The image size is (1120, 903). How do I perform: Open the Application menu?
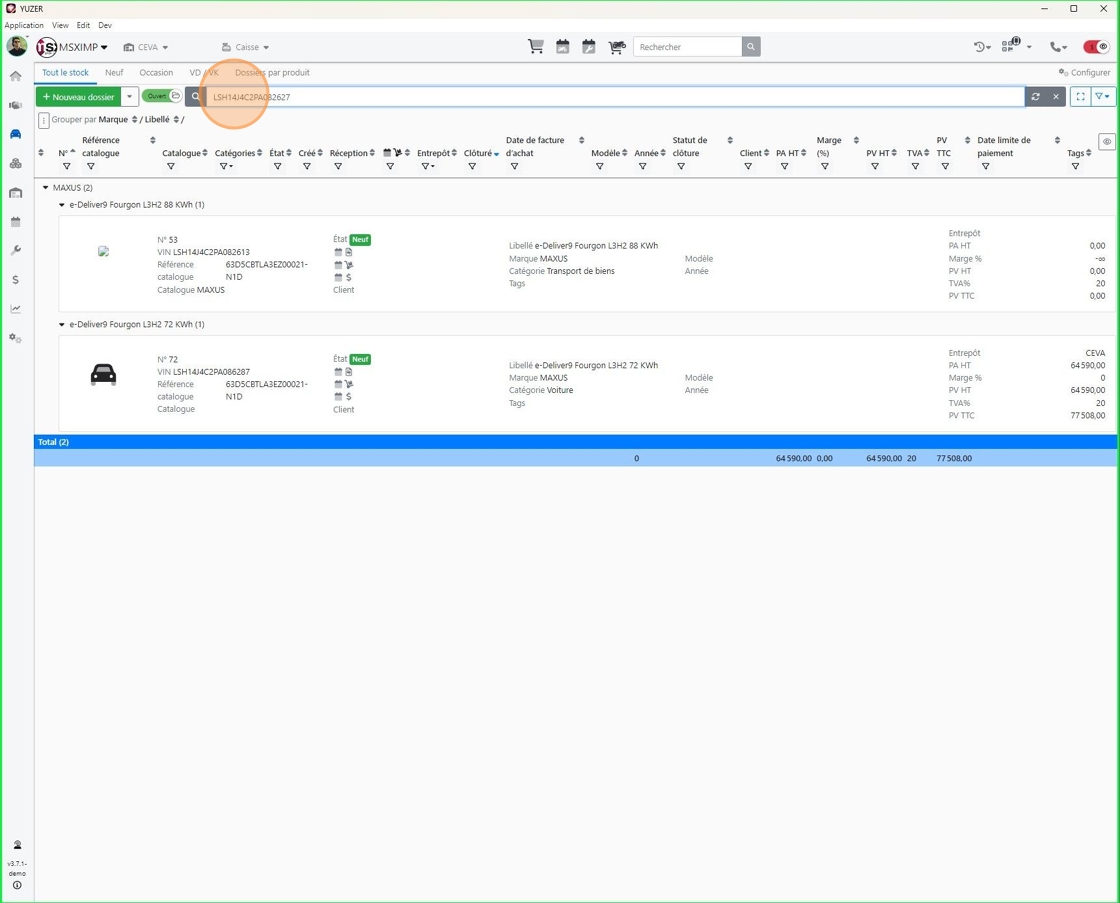tap(24, 25)
